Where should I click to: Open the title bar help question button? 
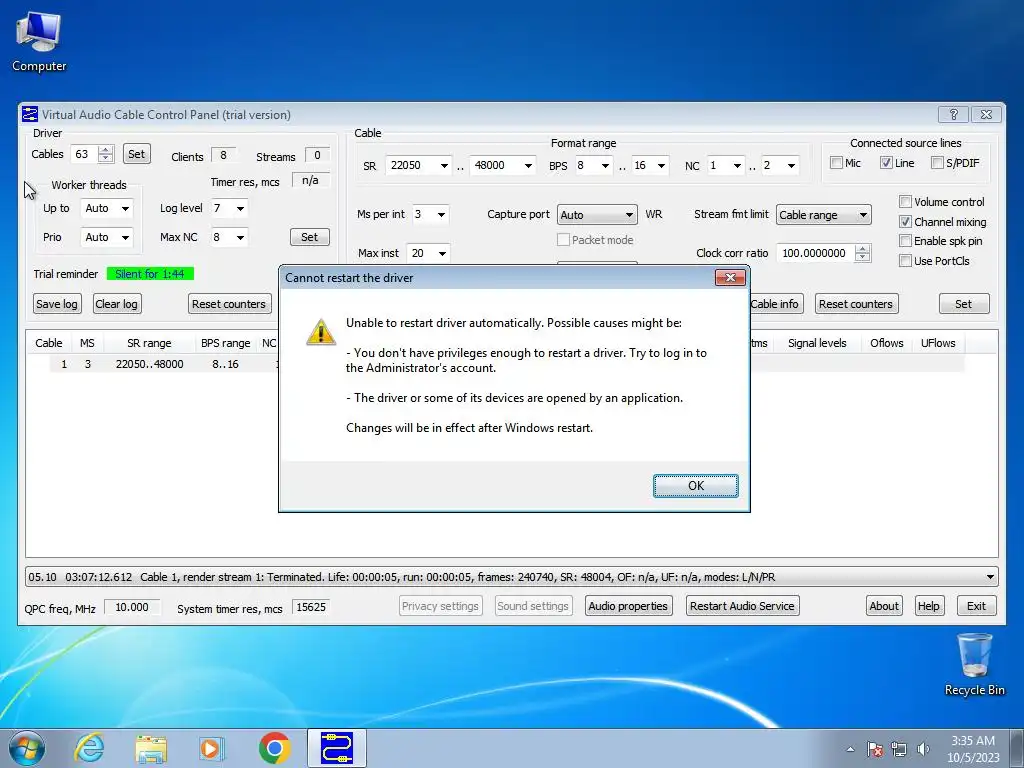[953, 114]
